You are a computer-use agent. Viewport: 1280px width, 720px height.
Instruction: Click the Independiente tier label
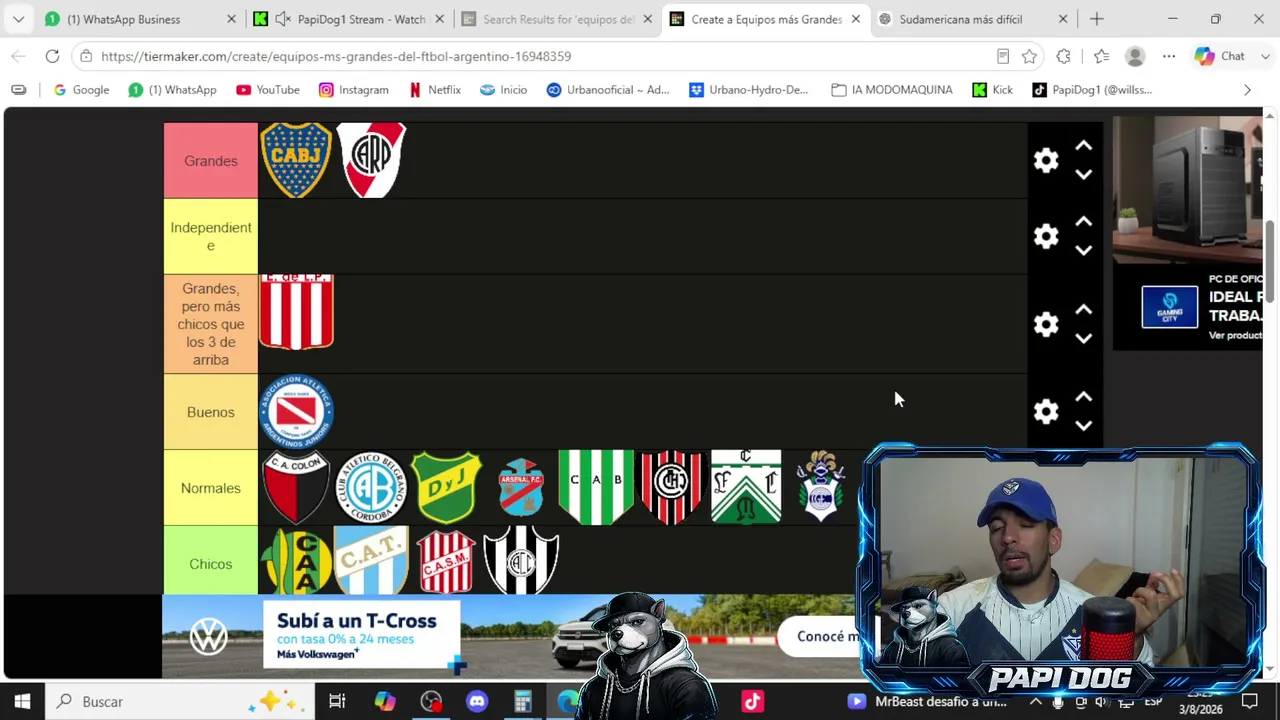click(211, 236)
